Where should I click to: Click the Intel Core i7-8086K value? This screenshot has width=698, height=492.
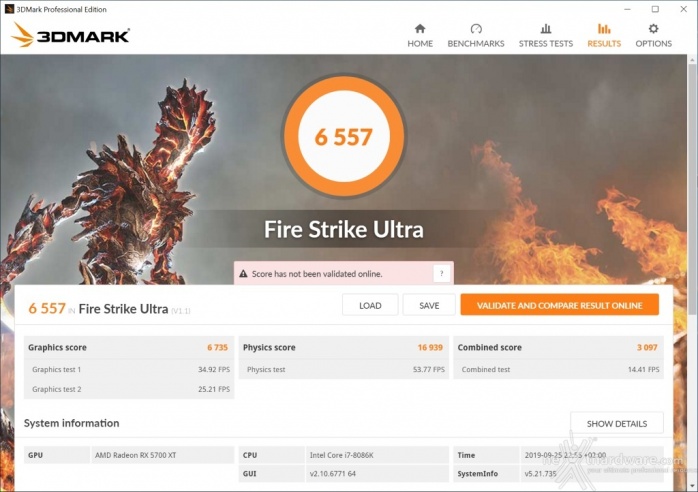[x=341, y=455]
